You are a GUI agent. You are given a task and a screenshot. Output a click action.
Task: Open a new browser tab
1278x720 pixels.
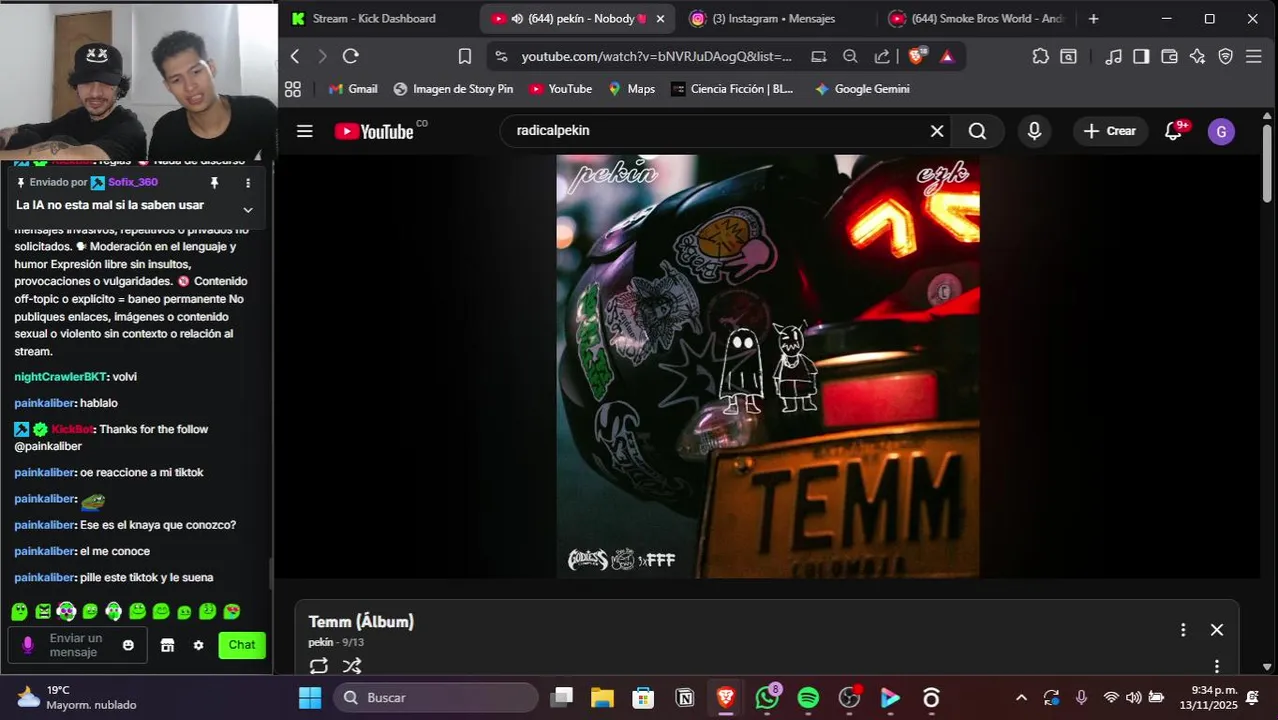pyautogui.click(x=1093, y=19)
